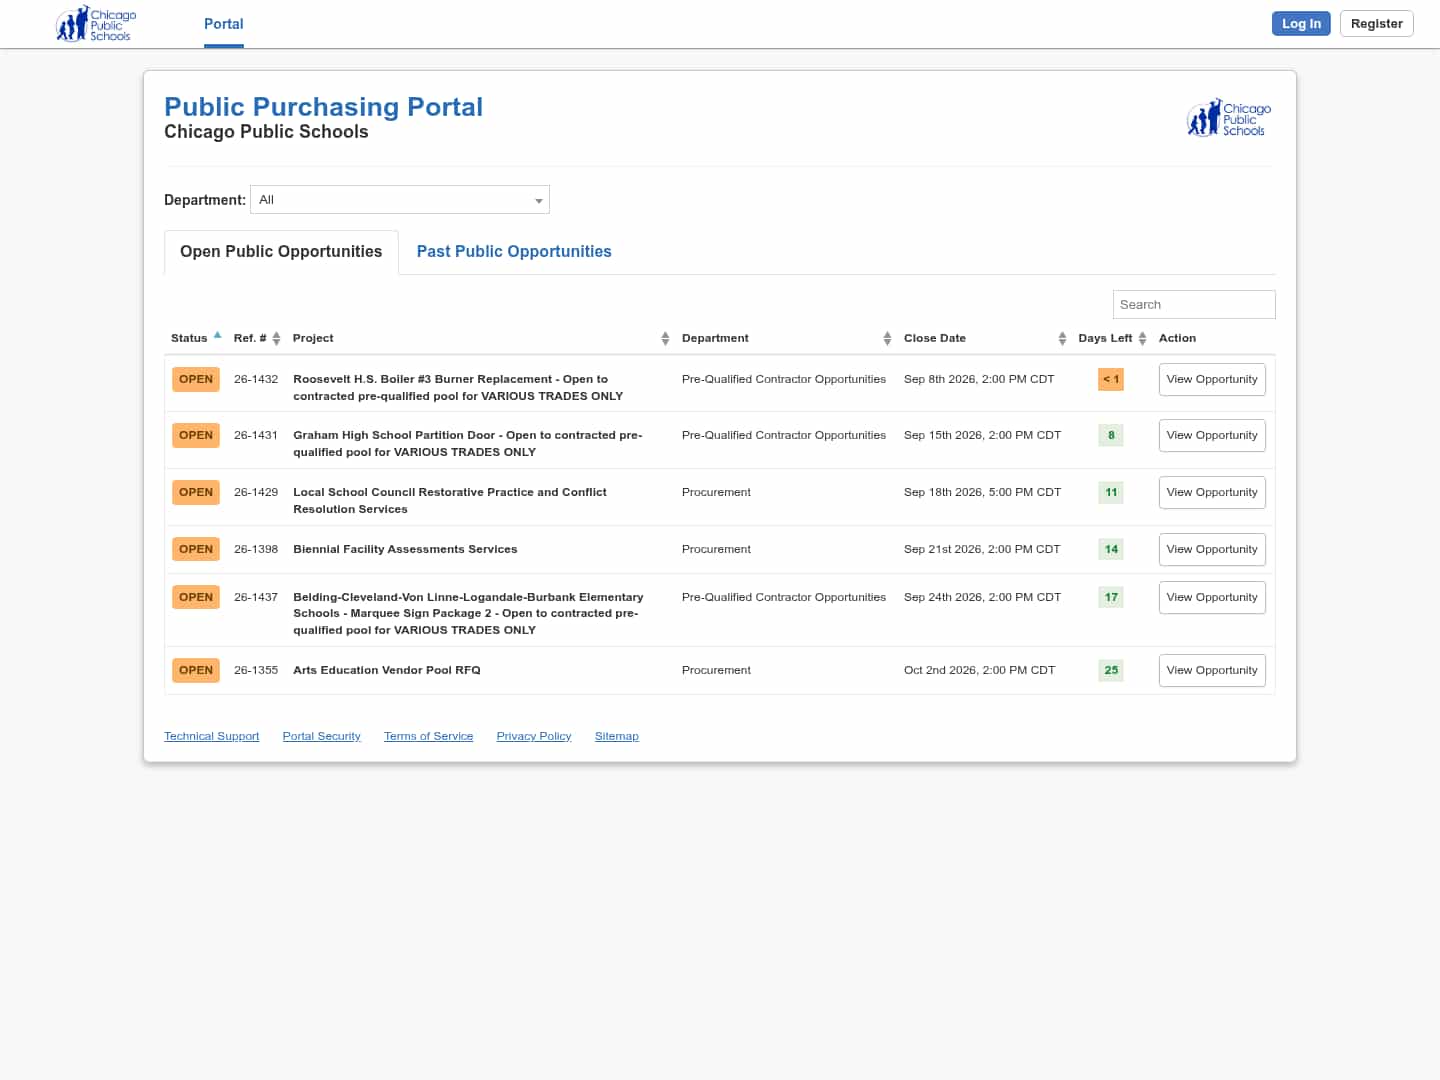The image size is (1440, 1080).
Task: View opportunity for Biennial Facility Assessments Services
Action: tap(1212, 550)
